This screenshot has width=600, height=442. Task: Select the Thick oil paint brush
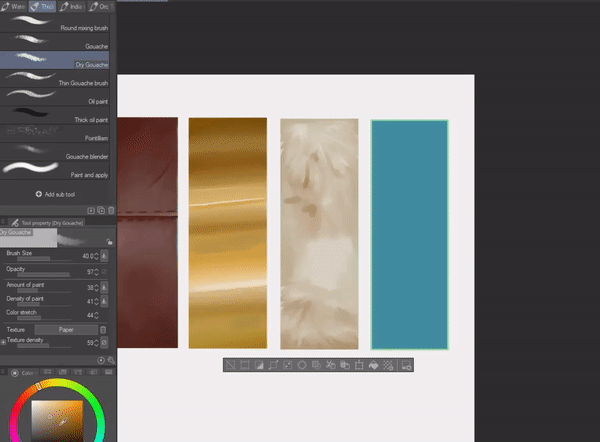click(55, 115)
